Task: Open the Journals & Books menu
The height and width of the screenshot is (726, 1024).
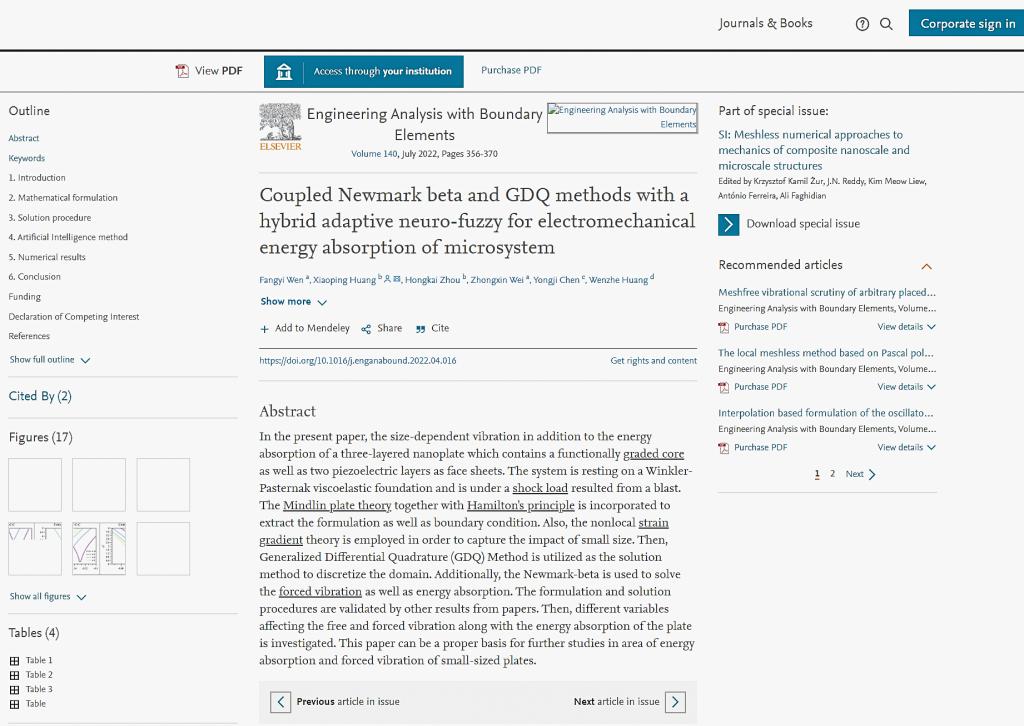Action: pyautogui.click(x=765, y=23)
